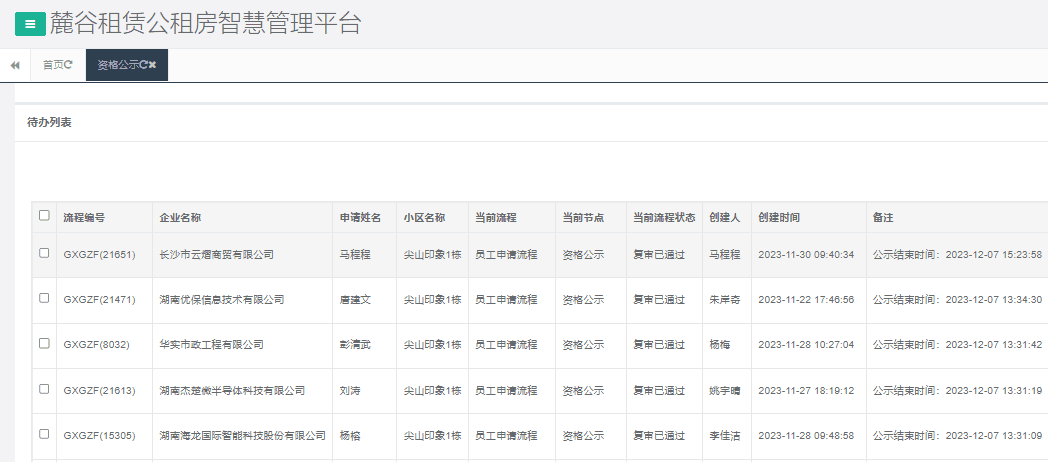This screenshot has height=462, width=1048.
Task: Toggle the select-all checkbox in table header
Action: [x=44, y=215]
